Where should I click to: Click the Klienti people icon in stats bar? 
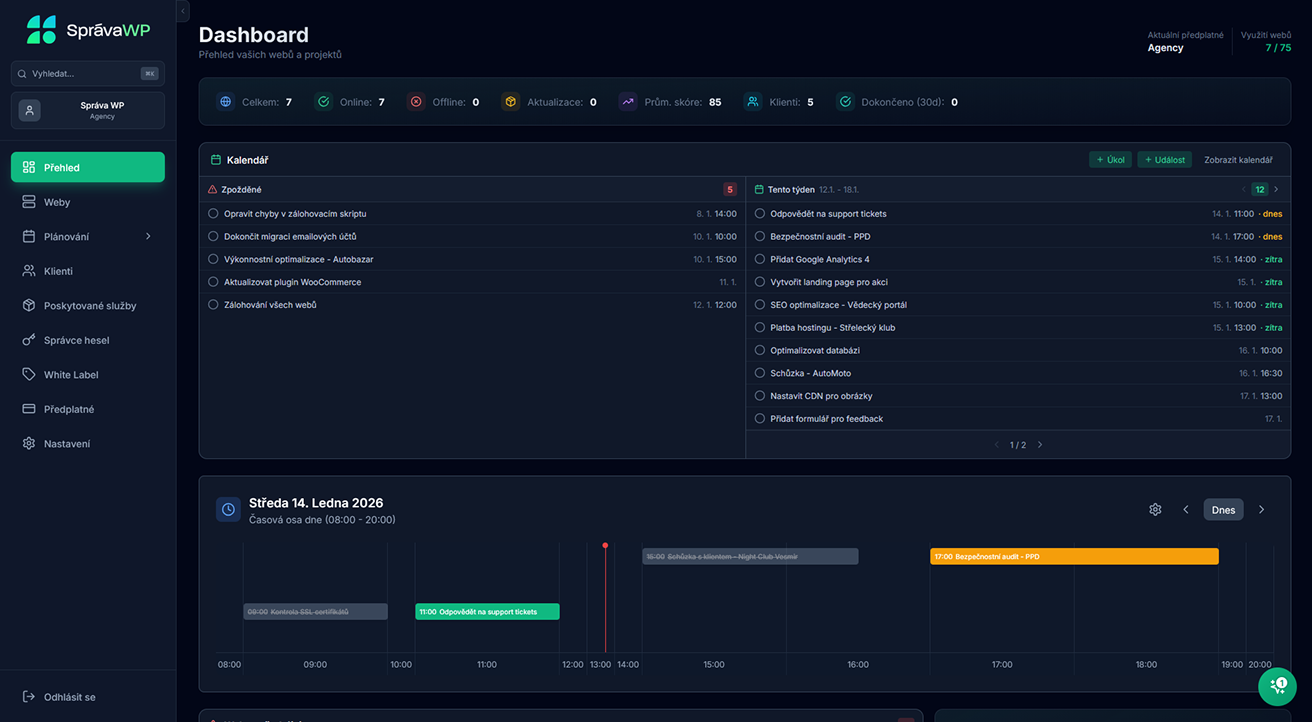click(x=752, y=102)
